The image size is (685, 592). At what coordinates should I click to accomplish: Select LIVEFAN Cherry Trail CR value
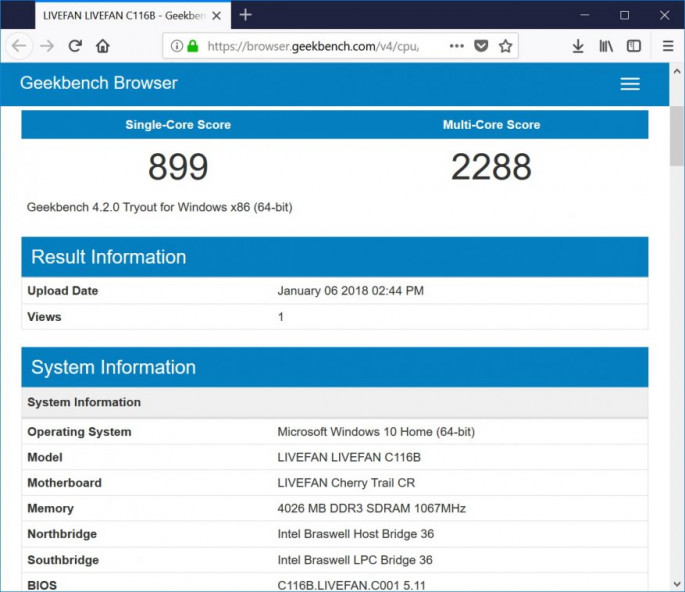click(346, 483)
